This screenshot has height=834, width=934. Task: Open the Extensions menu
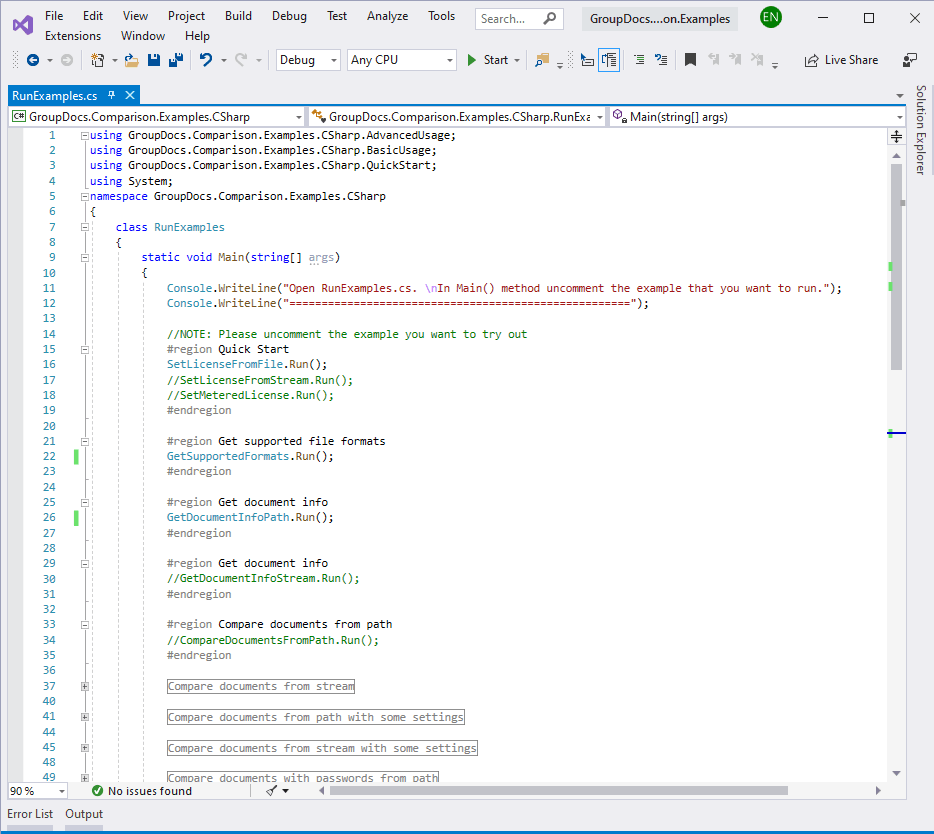[73, 36]
